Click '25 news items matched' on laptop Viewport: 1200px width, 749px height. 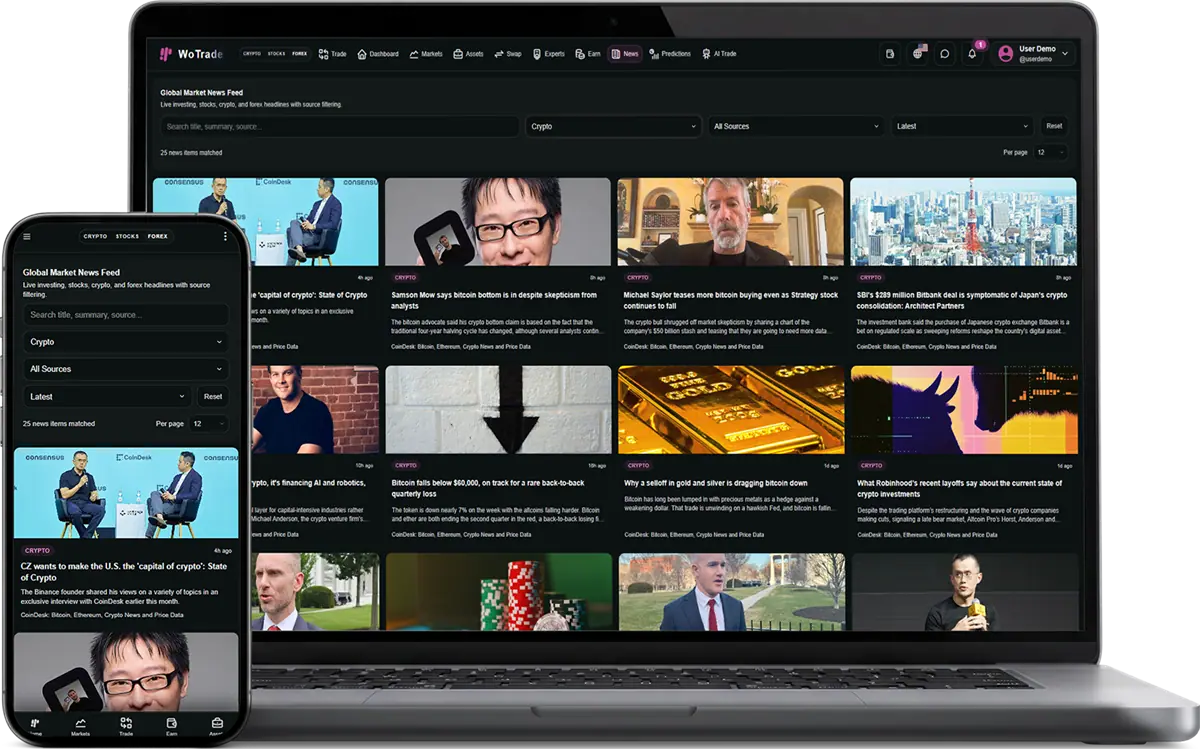pyautogui.click(x=191, y=153)
